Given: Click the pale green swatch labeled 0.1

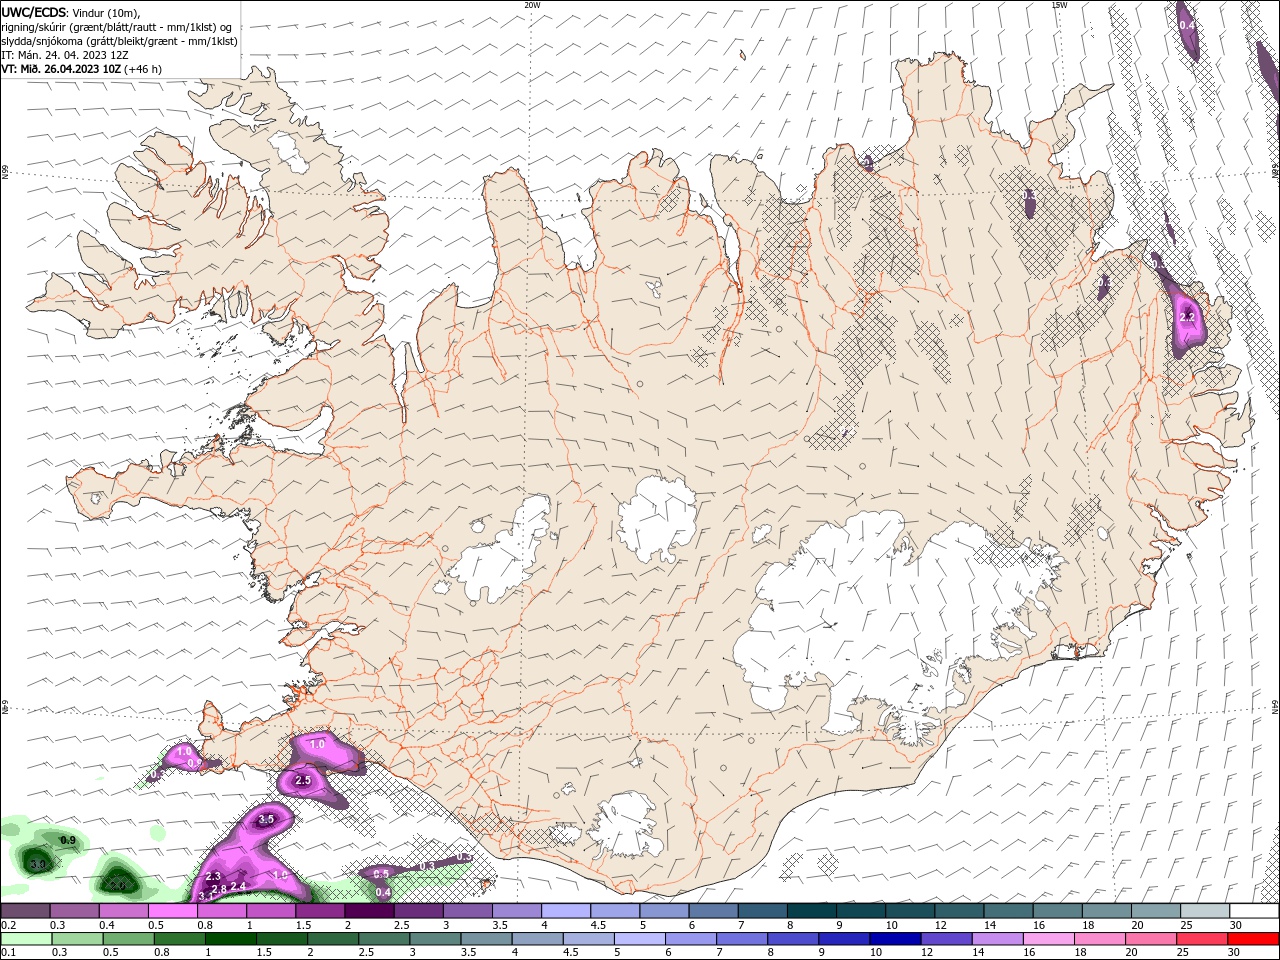Looking at the screenshot, I should (25, 939).
